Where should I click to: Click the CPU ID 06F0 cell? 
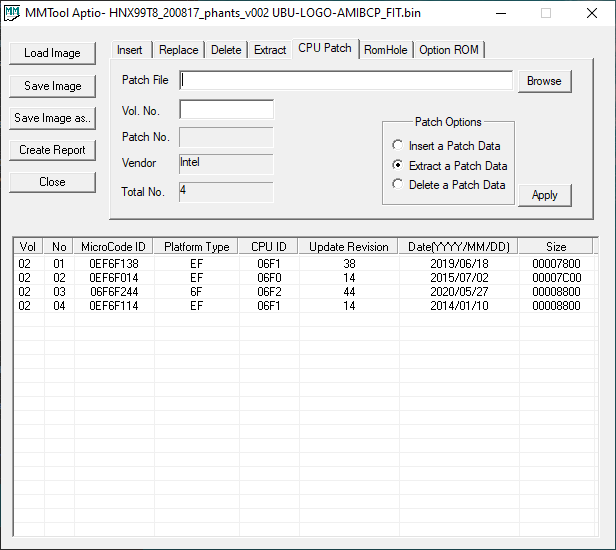[269, 278]
